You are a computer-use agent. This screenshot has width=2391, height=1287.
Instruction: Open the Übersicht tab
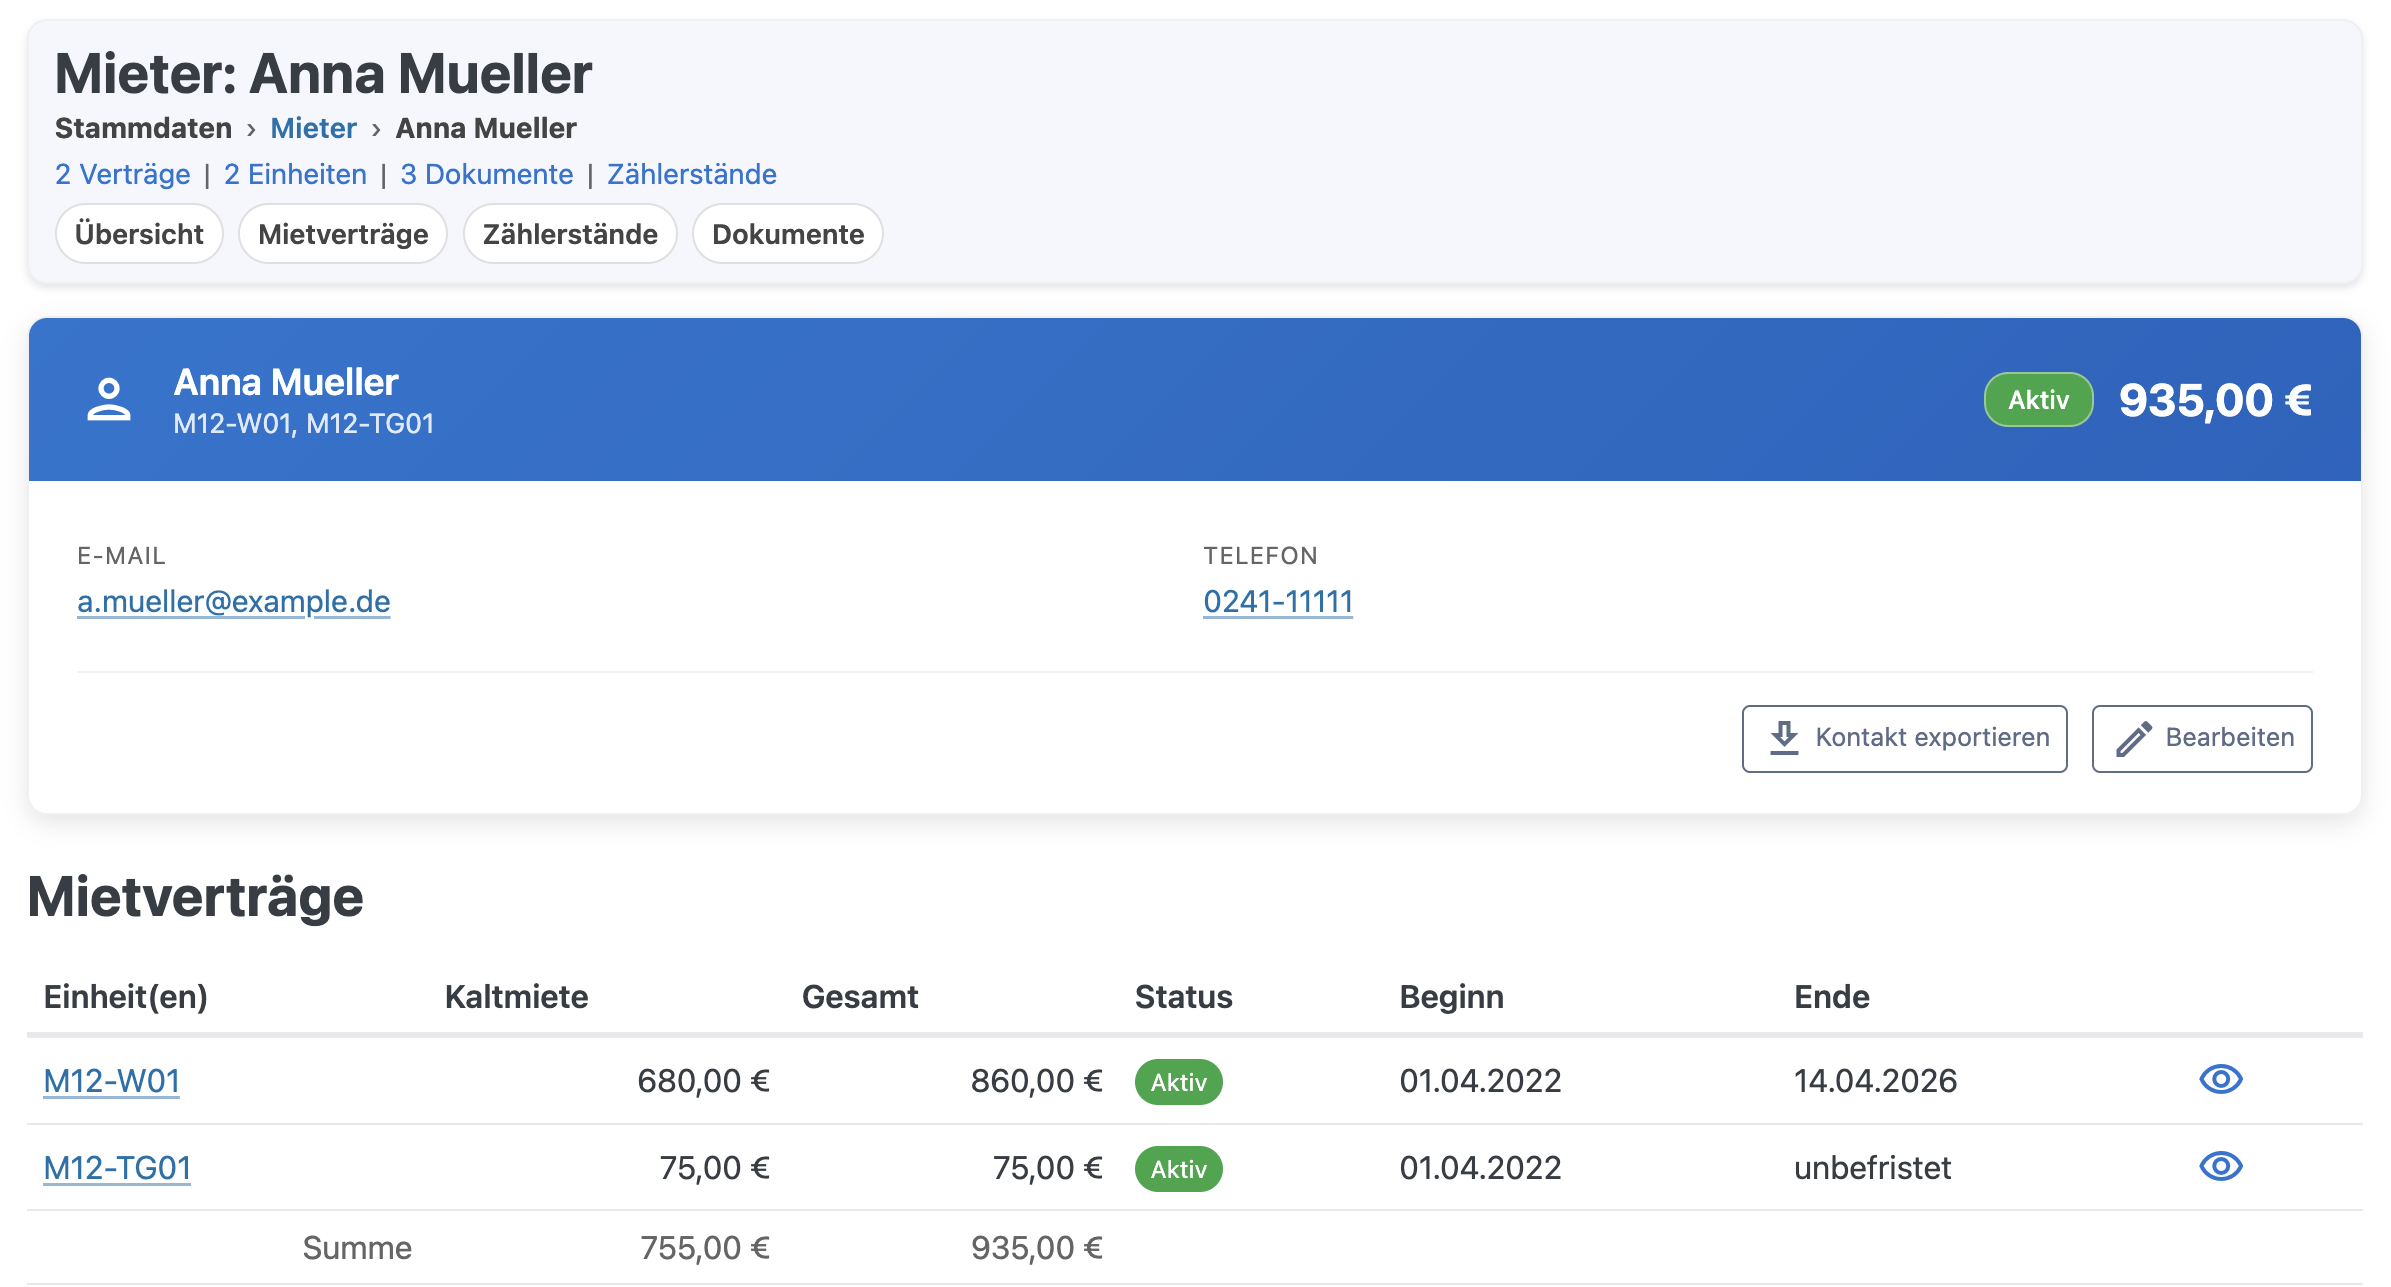pyautogui.click(x=139, y=234)
